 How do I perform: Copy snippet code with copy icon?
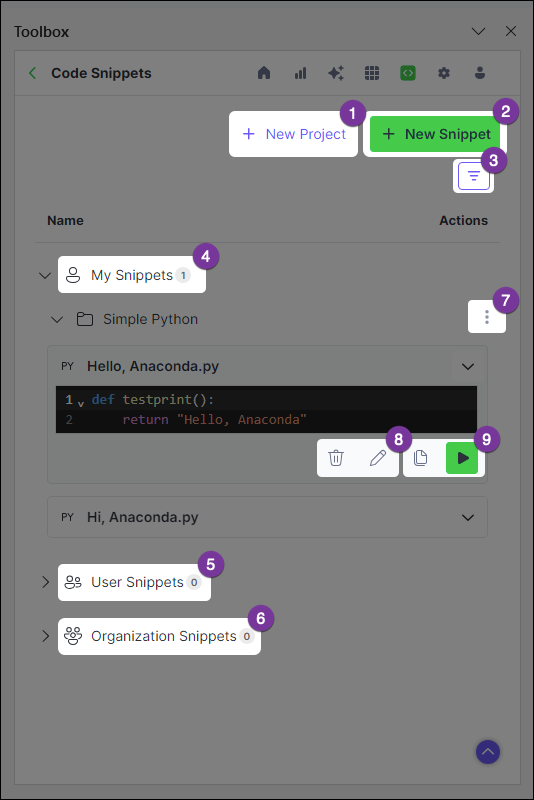(421, 458)
